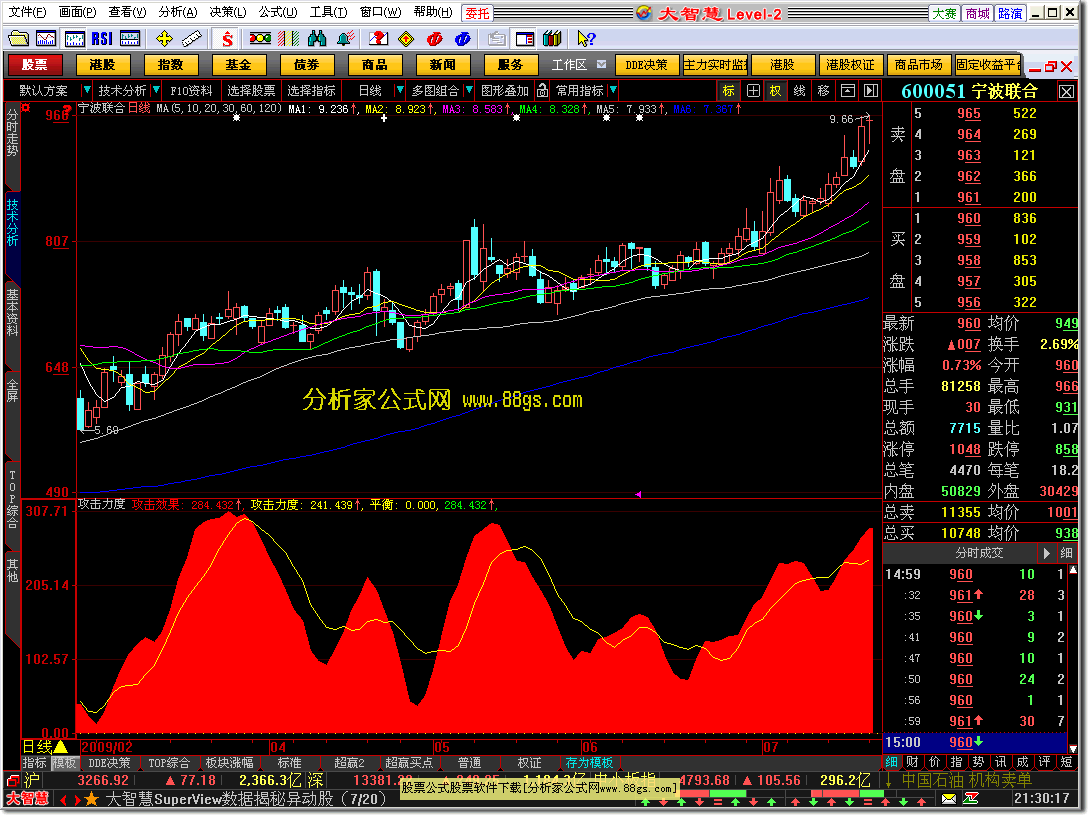The width and height of the screenshot is (1091, 817).
Task: Click the skip-to-end arrow icon
Action: click(x=871, y=90)
